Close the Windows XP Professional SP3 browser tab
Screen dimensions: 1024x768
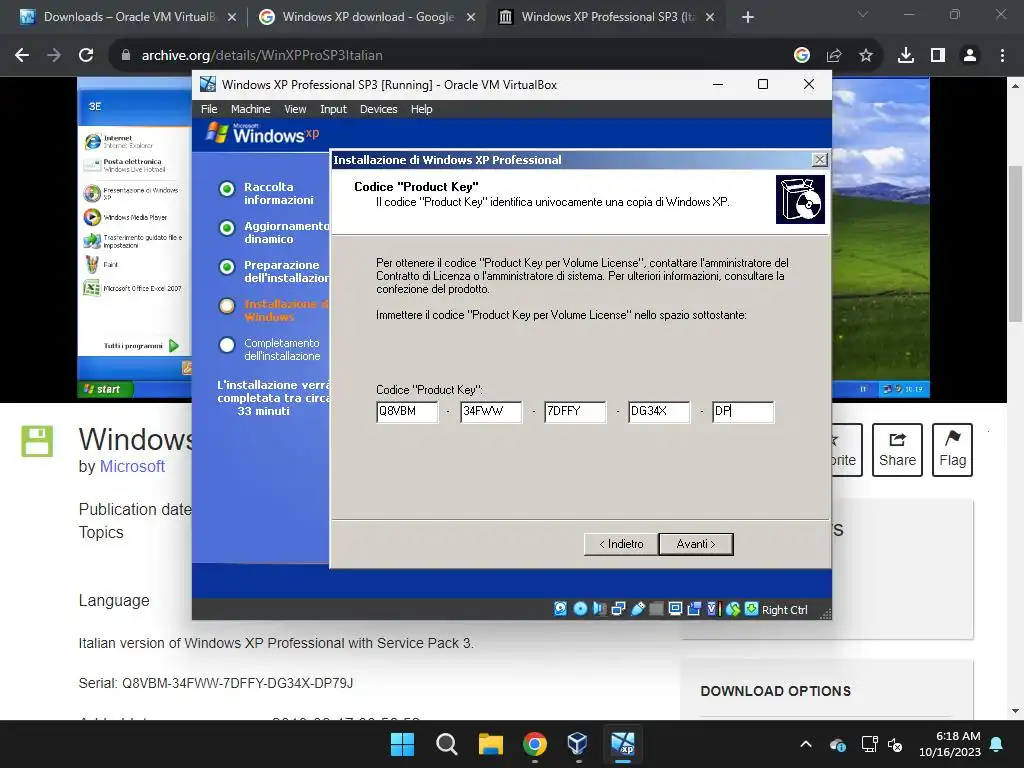(711, 17)
